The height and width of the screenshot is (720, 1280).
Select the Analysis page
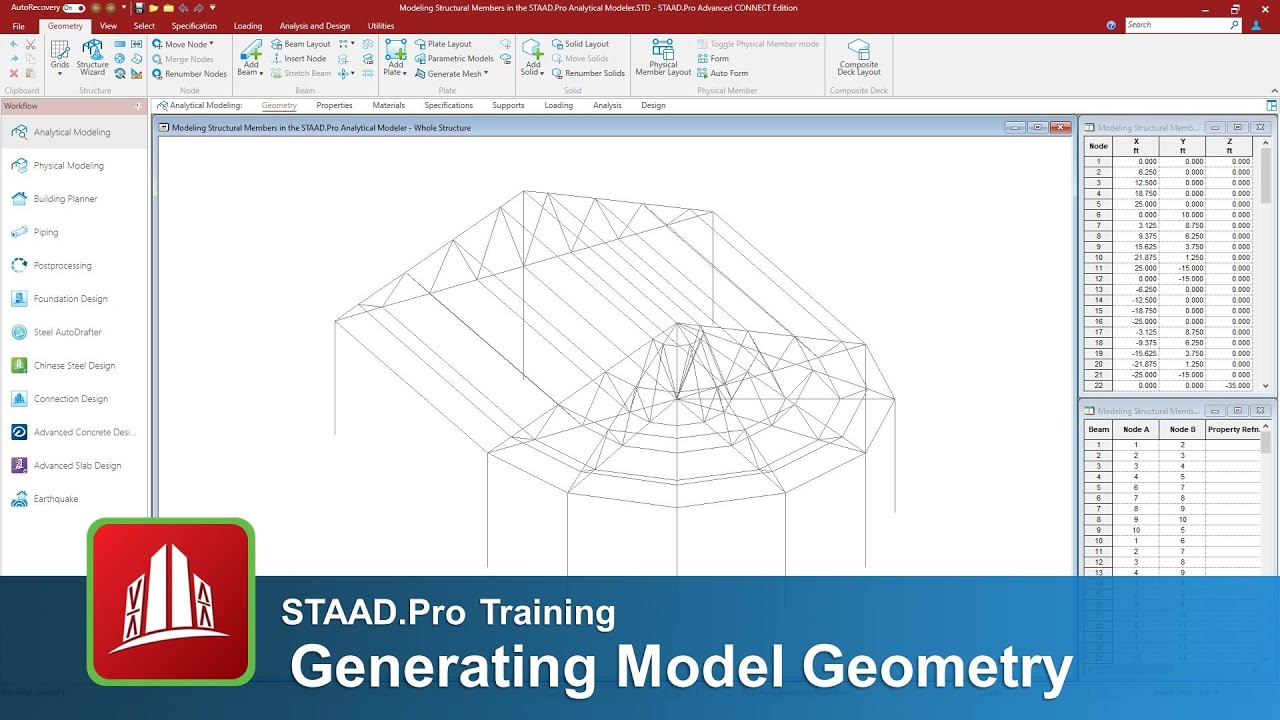(x=607, y=105)
